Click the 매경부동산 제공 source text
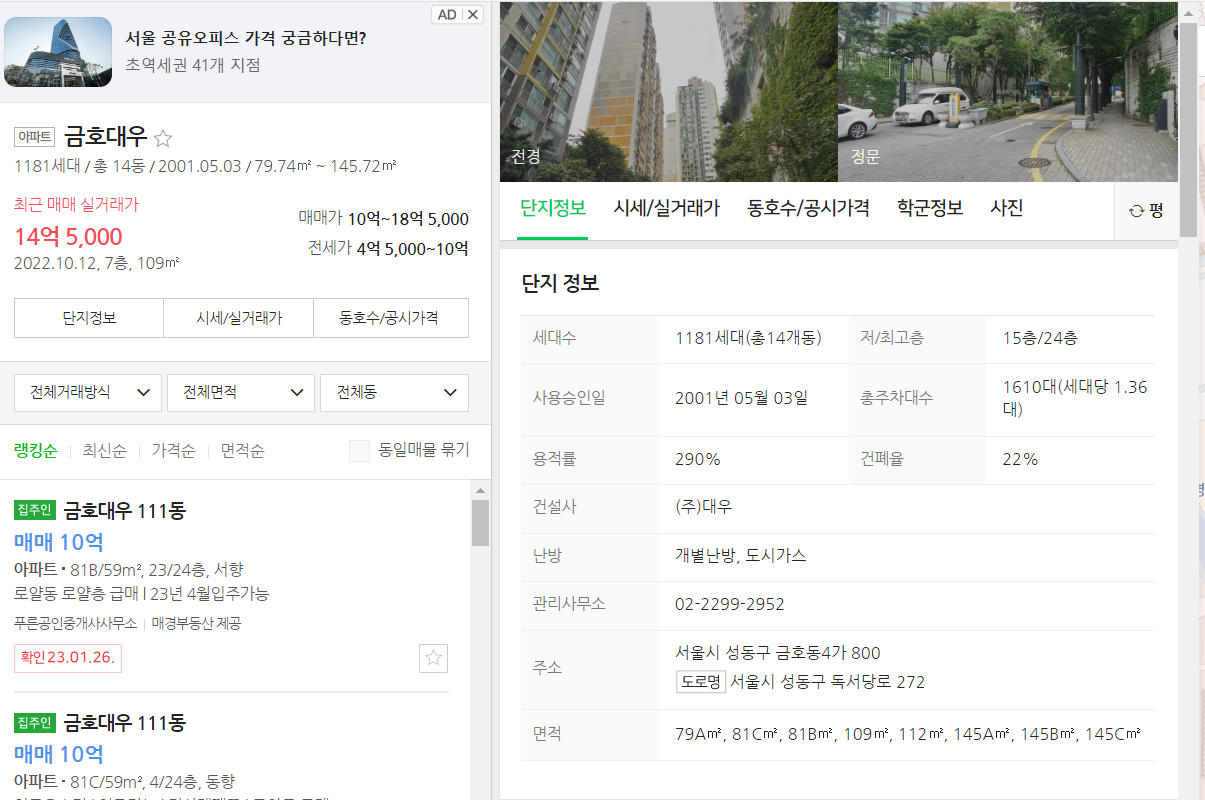The image size is (1205, 800). coord(197,623)
